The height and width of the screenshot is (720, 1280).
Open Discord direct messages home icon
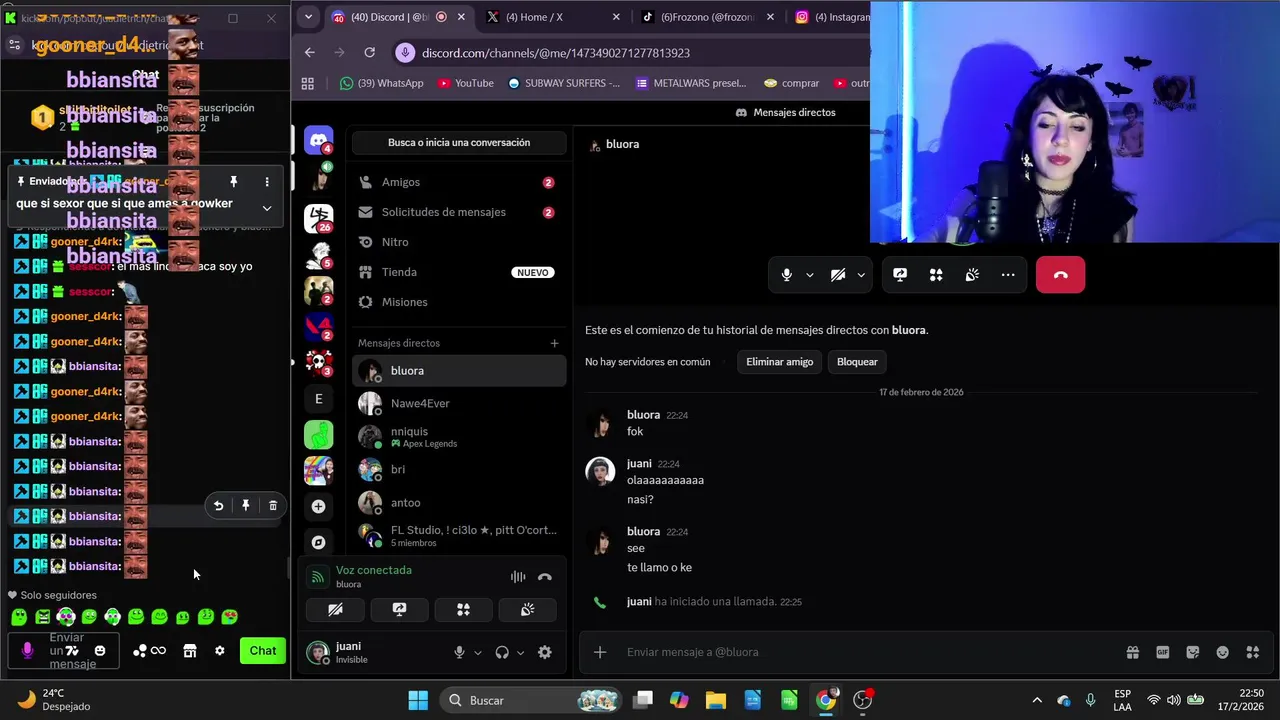click(319, 142)
